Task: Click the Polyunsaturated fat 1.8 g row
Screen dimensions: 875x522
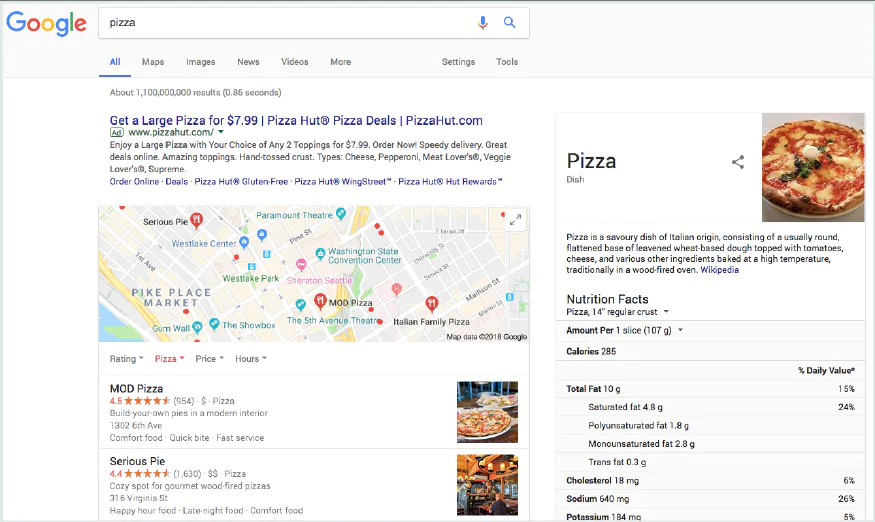Action: 710,425
